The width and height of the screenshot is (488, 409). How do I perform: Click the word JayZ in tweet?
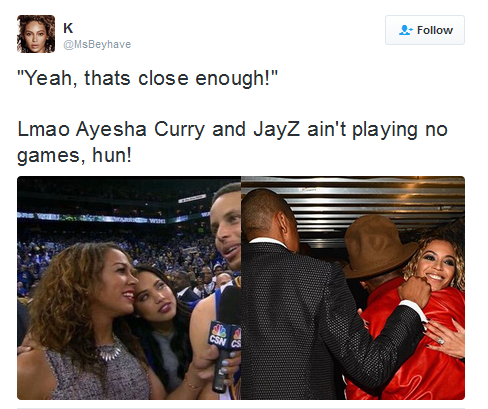point(277,129)
